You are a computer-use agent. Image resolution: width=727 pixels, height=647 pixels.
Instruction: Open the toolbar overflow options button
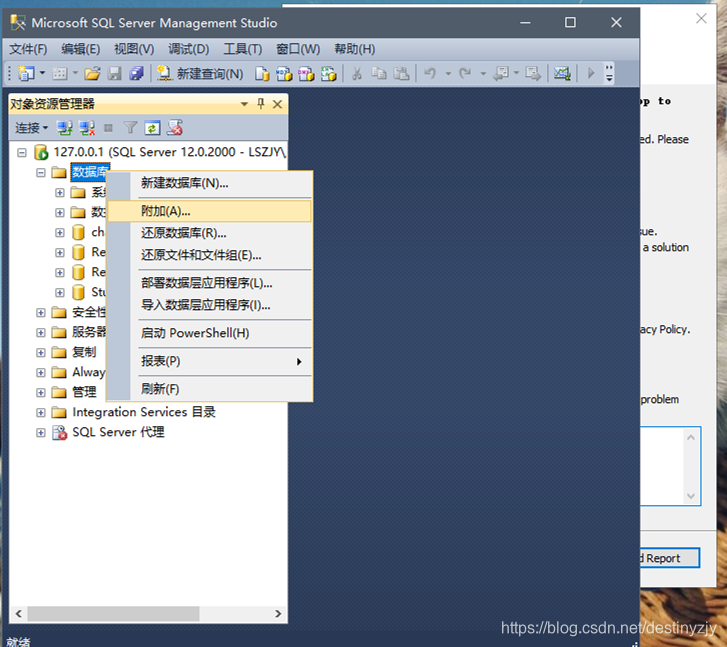pos(609,73)
